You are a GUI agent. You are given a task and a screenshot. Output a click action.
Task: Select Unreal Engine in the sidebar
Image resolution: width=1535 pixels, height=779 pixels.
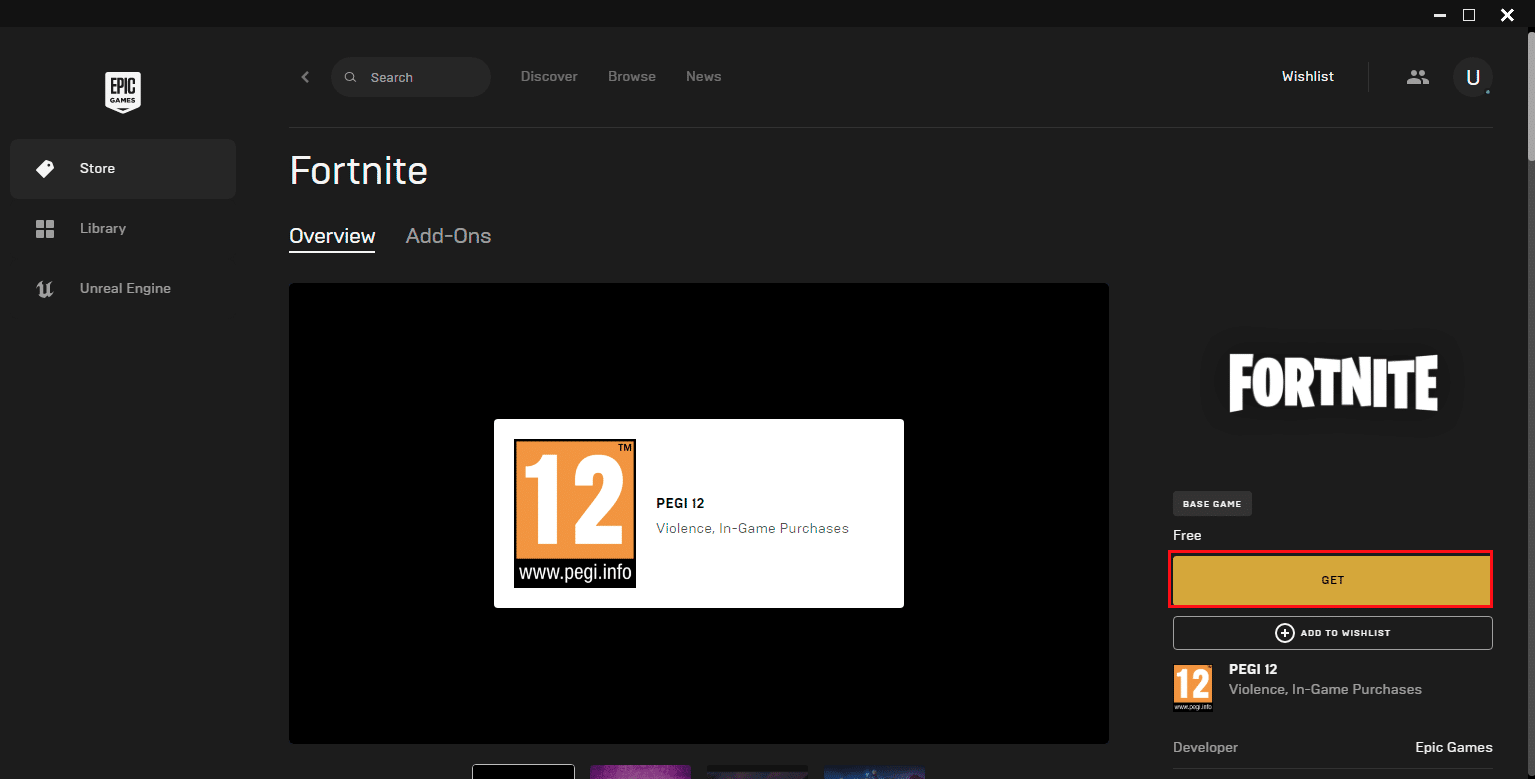point(123,289)
